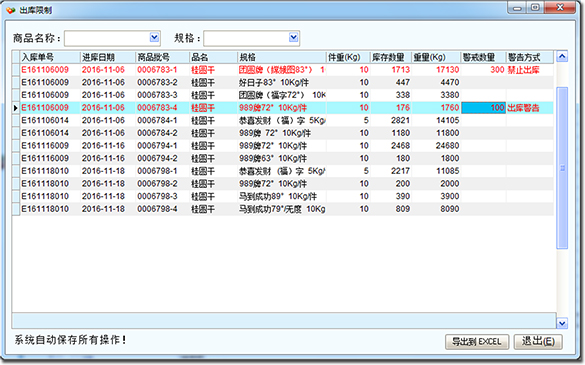This screenshot has height=365, width=585.
Task: Click the scrollbar down arrow
Action: [x=562, y=323]
